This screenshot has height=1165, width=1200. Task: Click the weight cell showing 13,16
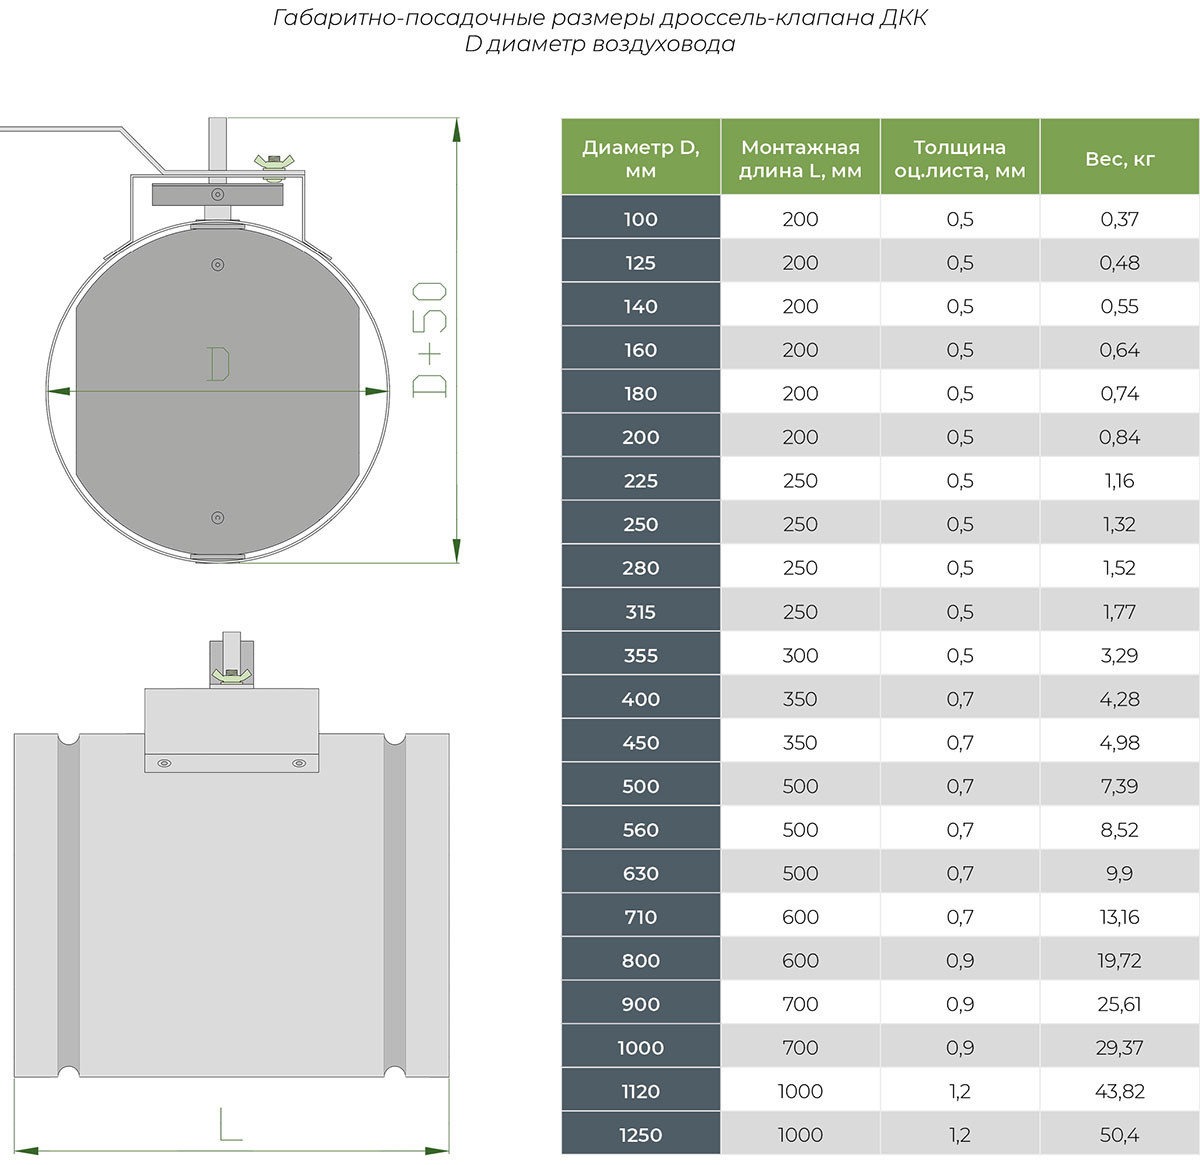(x=1119, y=917)
